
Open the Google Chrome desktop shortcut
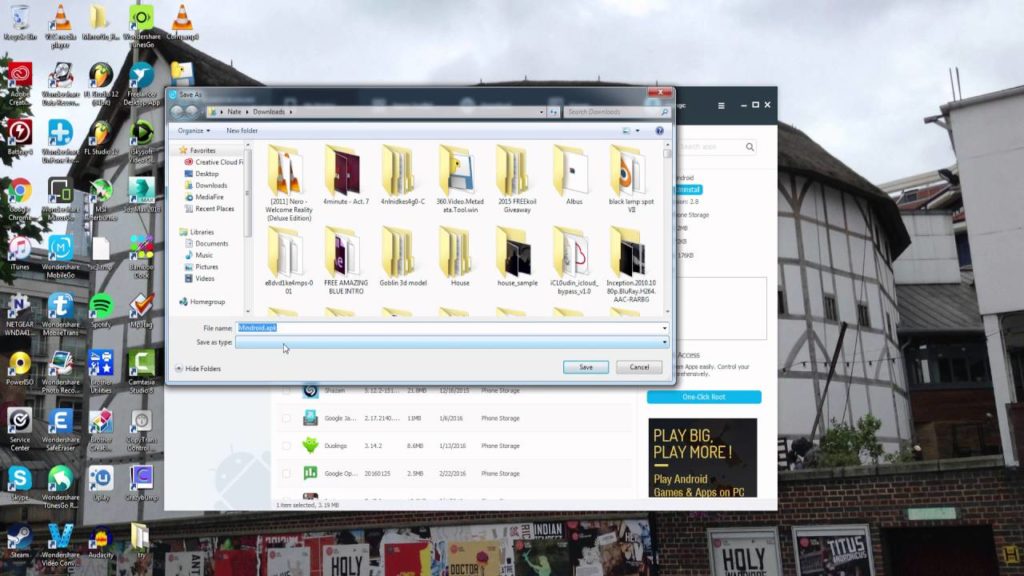click(20, 199)
